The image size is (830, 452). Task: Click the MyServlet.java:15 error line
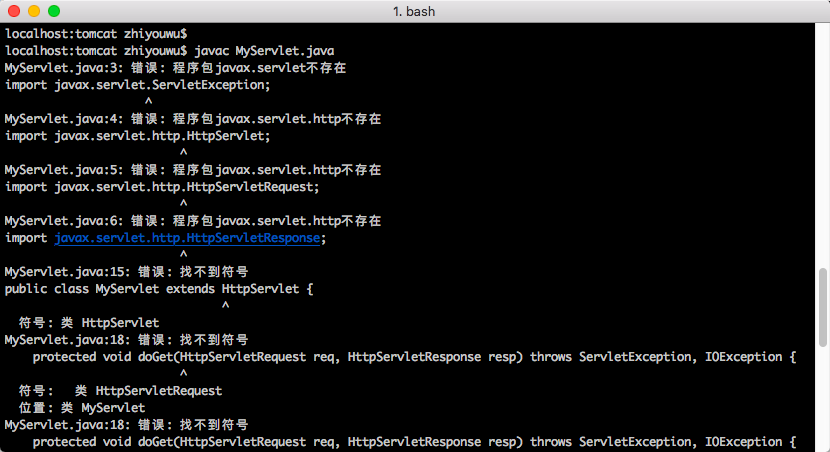127,272
